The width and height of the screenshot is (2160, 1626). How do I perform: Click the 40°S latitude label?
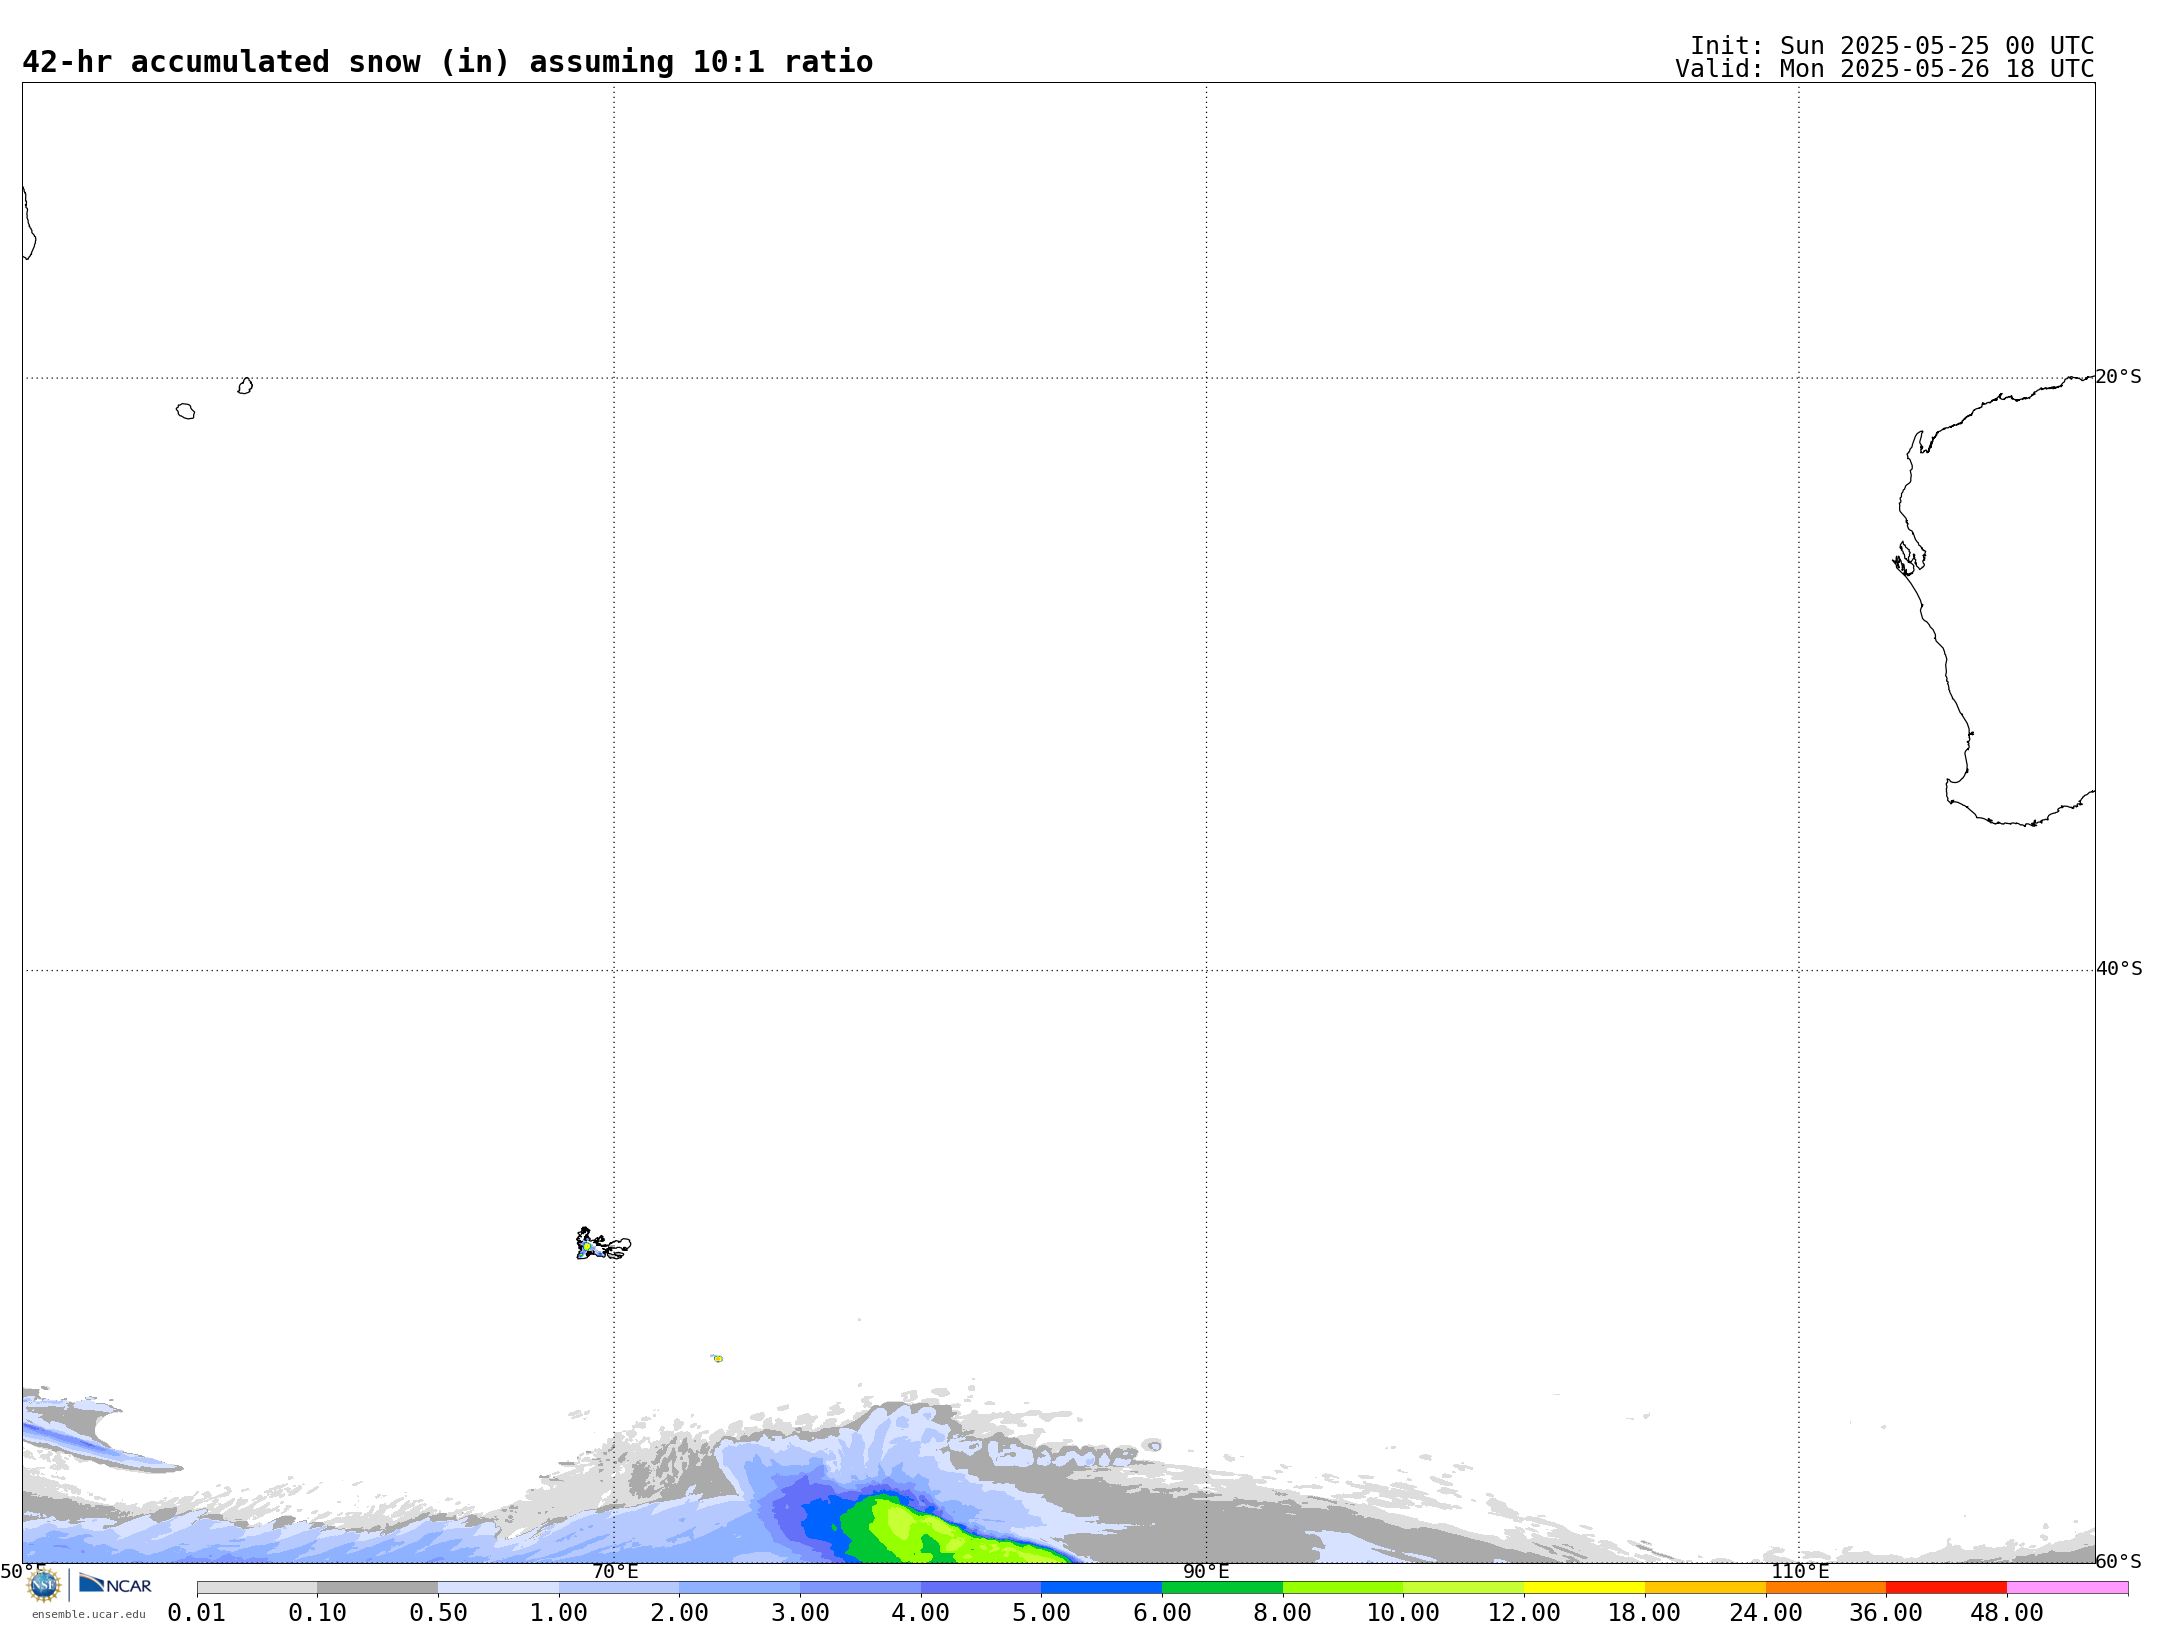2119,969
